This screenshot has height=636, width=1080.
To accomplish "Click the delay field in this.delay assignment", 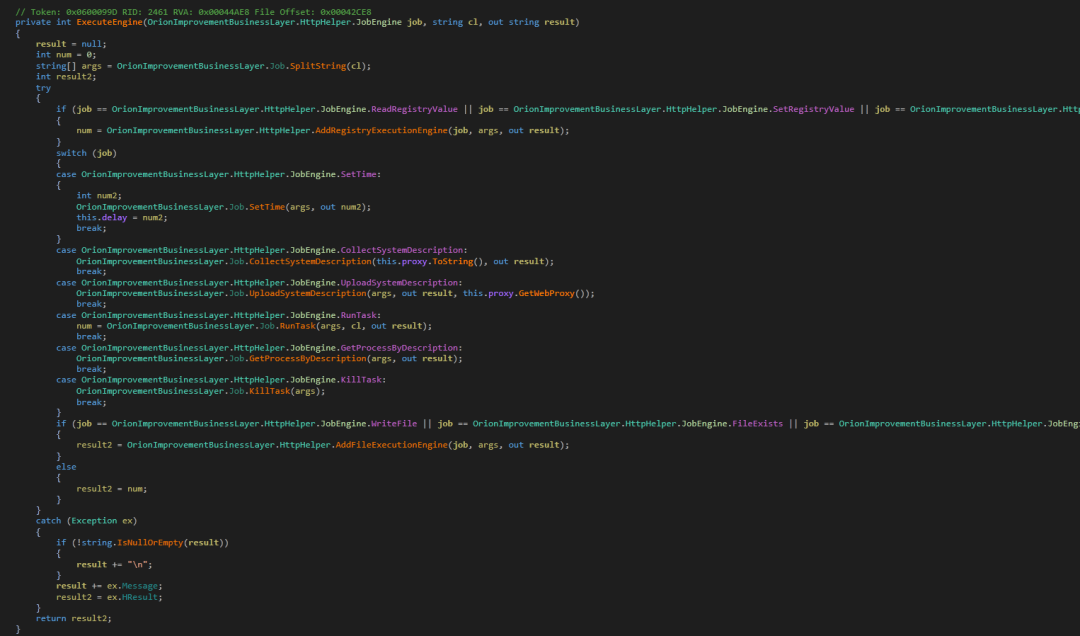I will pos(114,218).
